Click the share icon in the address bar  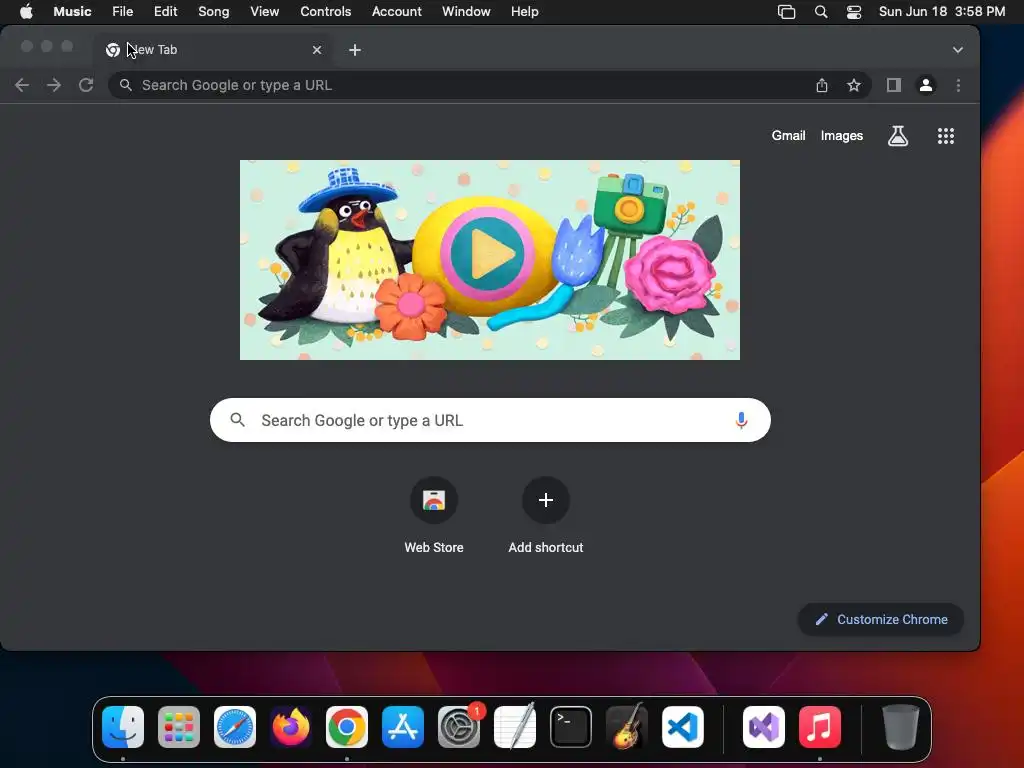pos(822,85)
